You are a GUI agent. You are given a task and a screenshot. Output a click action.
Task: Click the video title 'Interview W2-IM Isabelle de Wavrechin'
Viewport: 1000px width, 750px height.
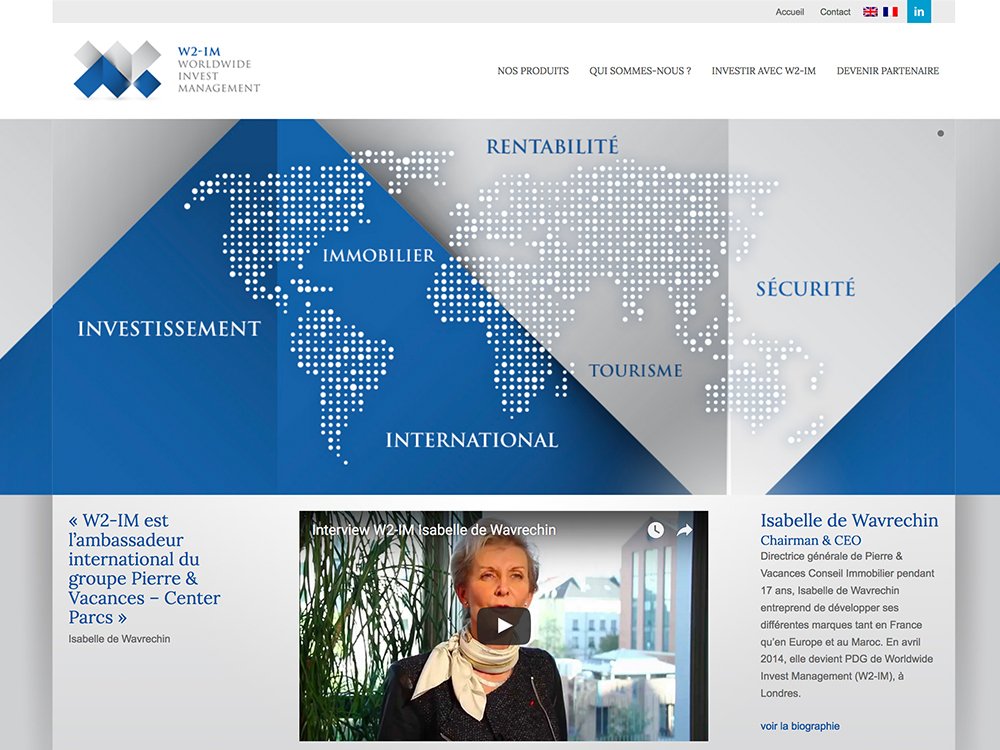434,530
